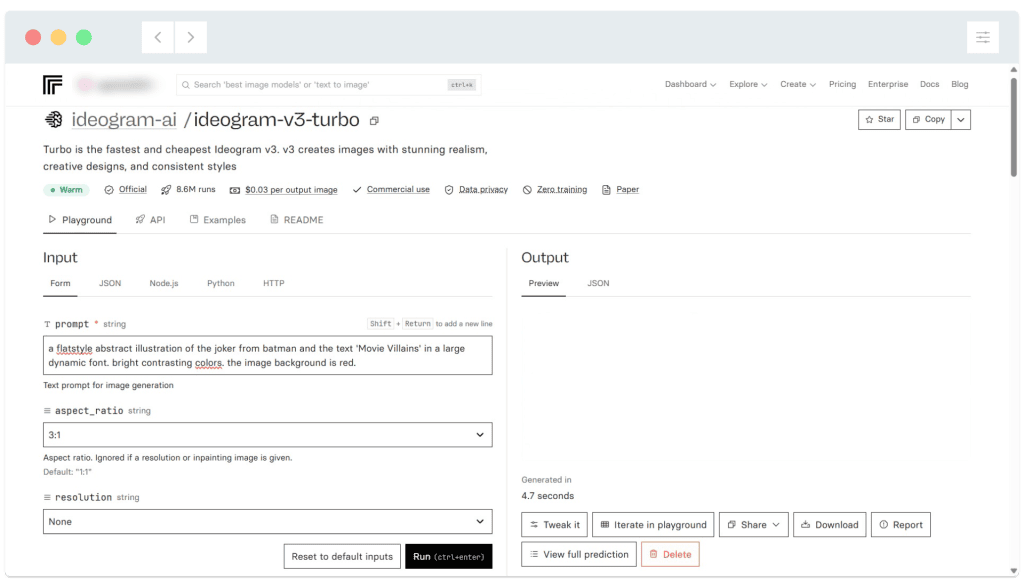Click the page vertical scrollbar
Viewport: 1024px width, 587px height.
(x=1014, y=127)
